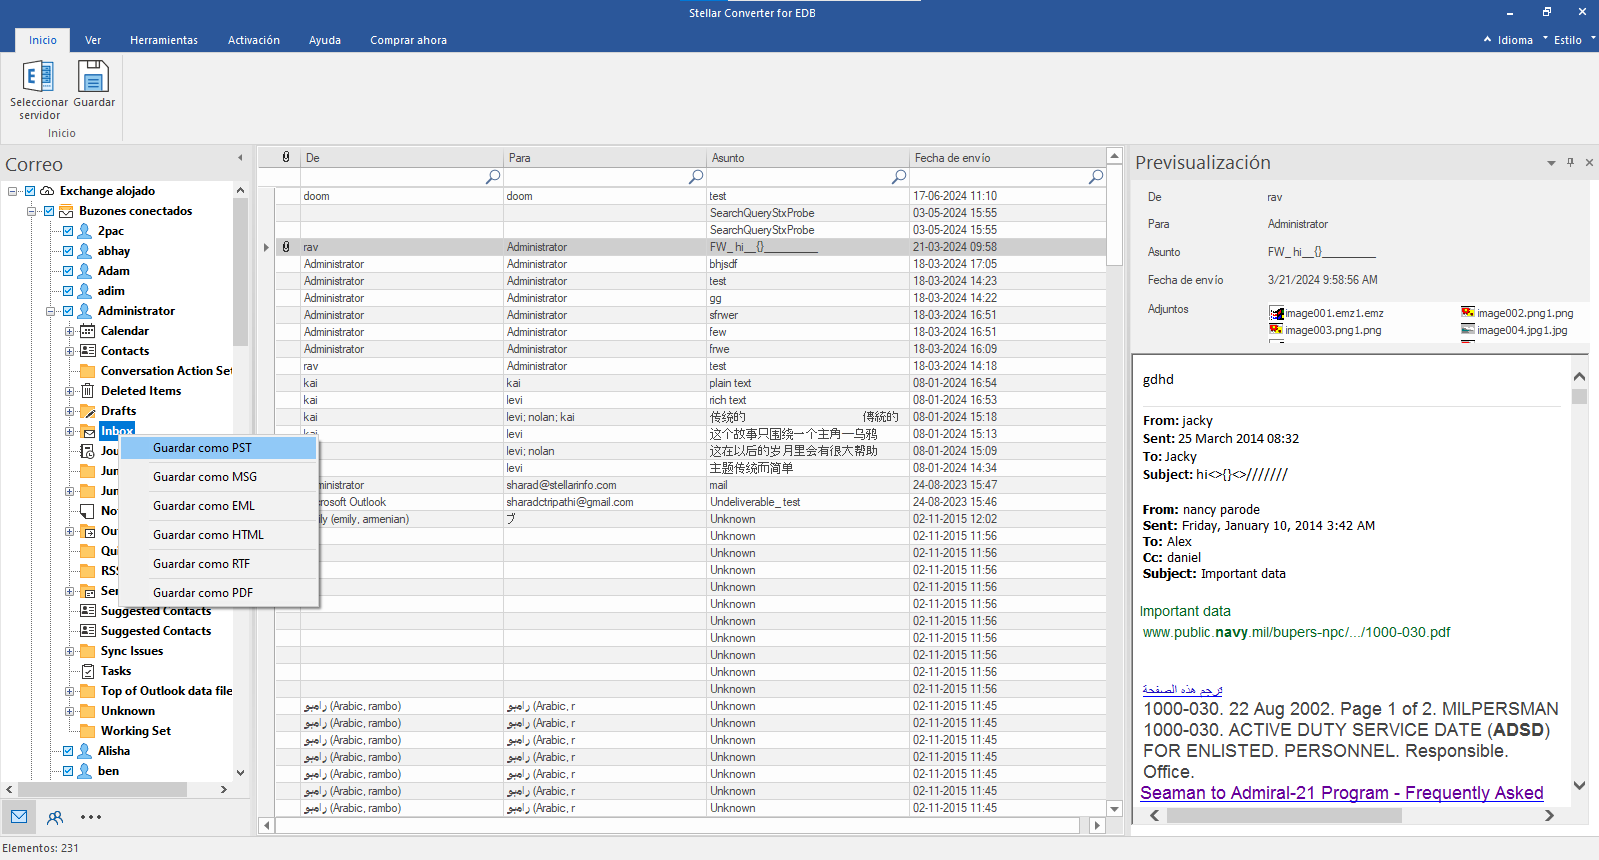
Task: Collapse the Exchange alojado tree node
Action: (x=13, y=191)
